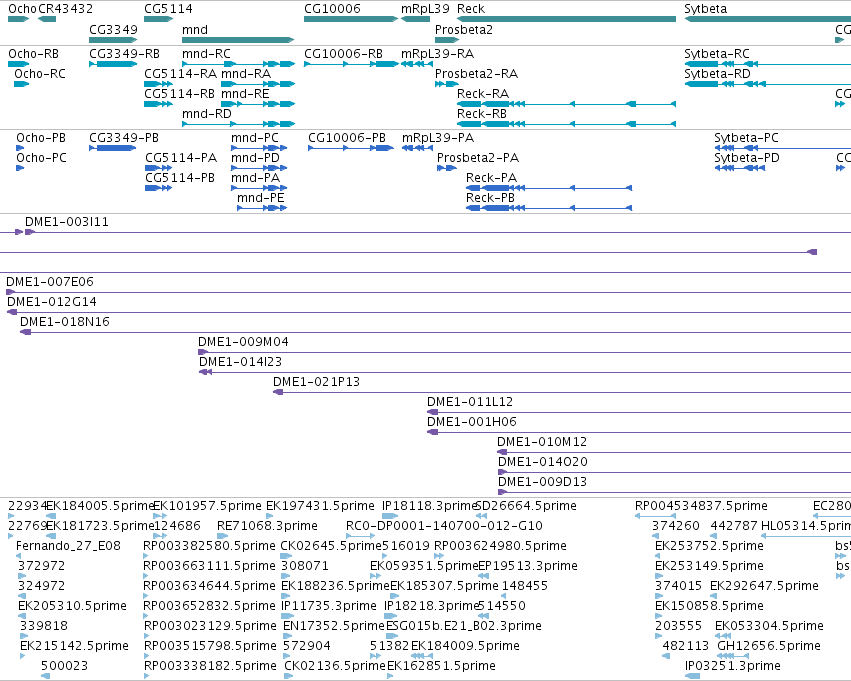Viewport: 851px width, 681px height.
Task: Select EST EK197431.5prime label
Action: [320, 506]
